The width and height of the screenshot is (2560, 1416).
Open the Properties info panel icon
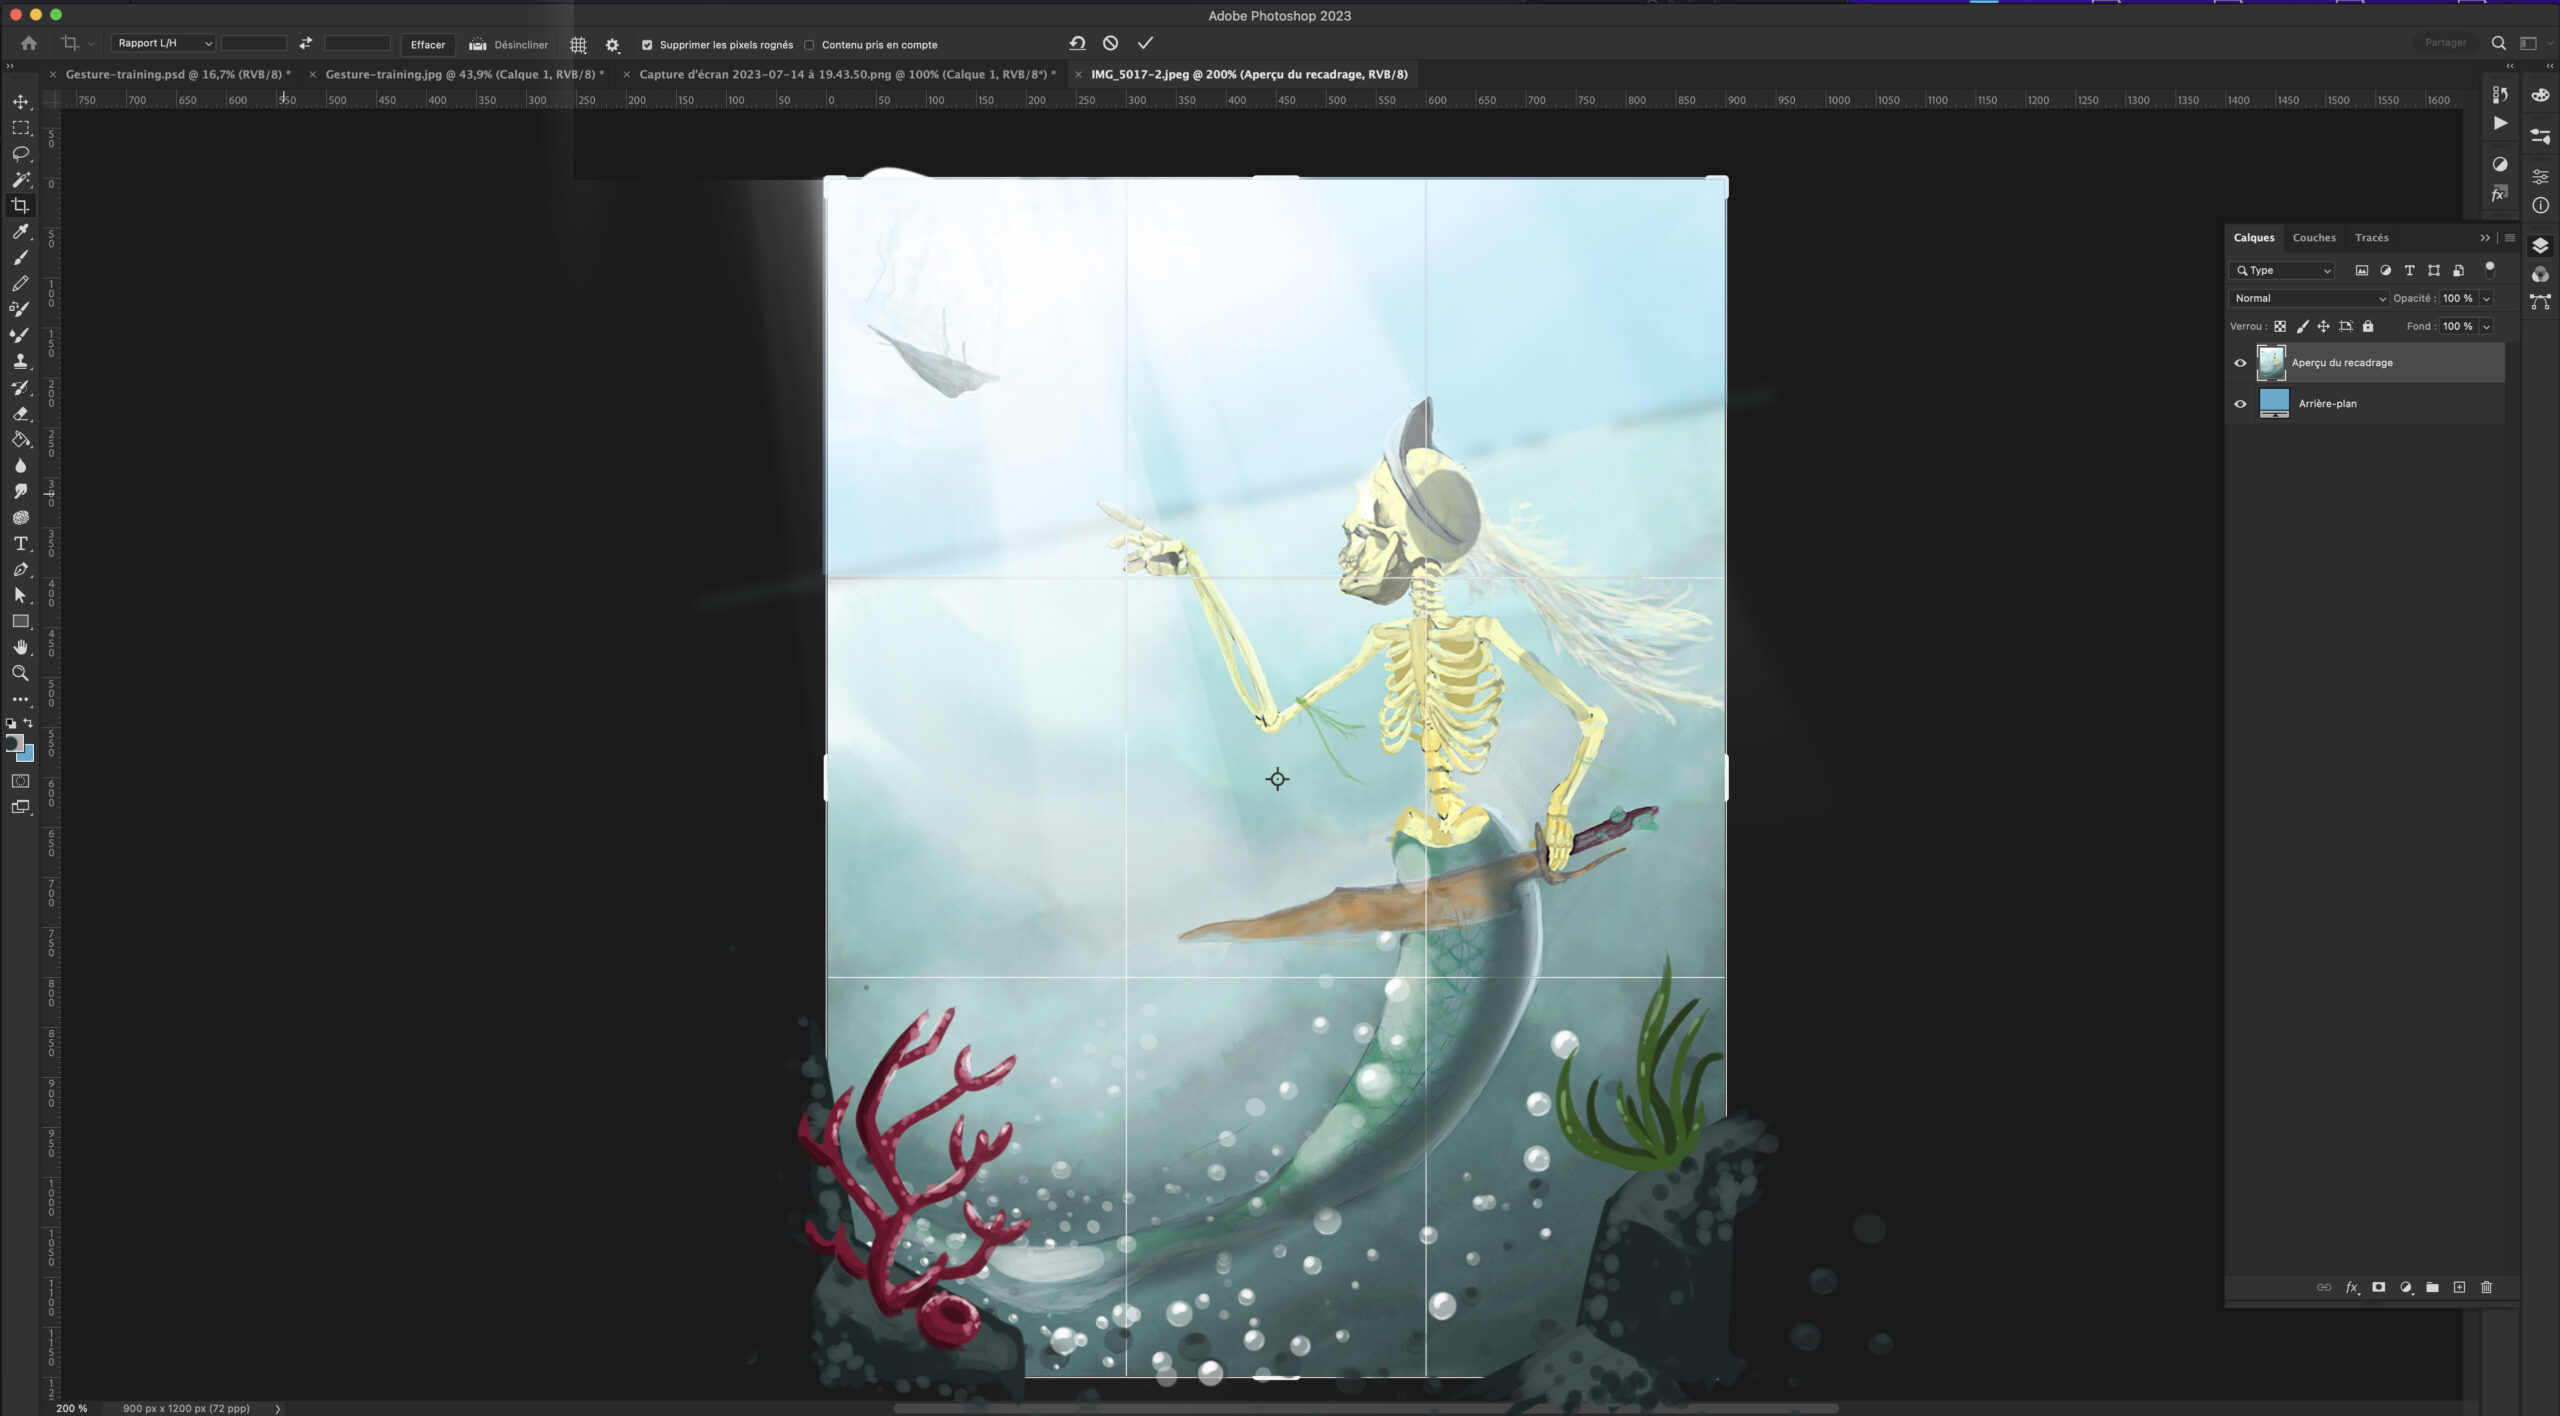coord(2540,206)
